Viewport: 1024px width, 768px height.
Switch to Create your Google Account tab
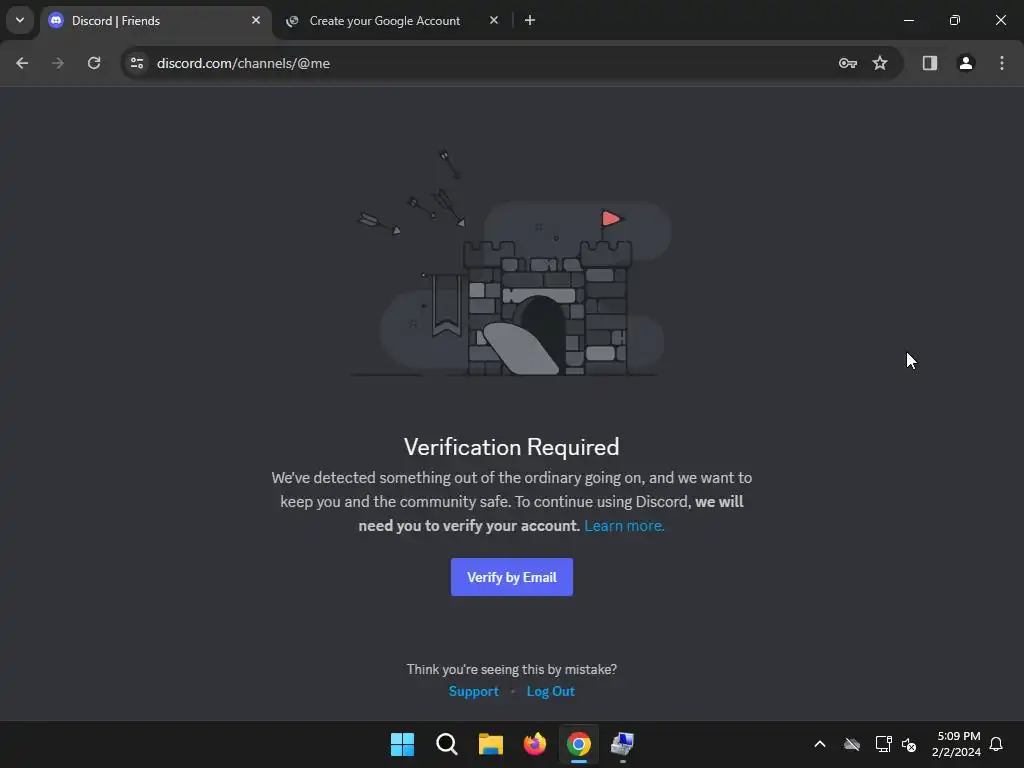pos(384,21)
